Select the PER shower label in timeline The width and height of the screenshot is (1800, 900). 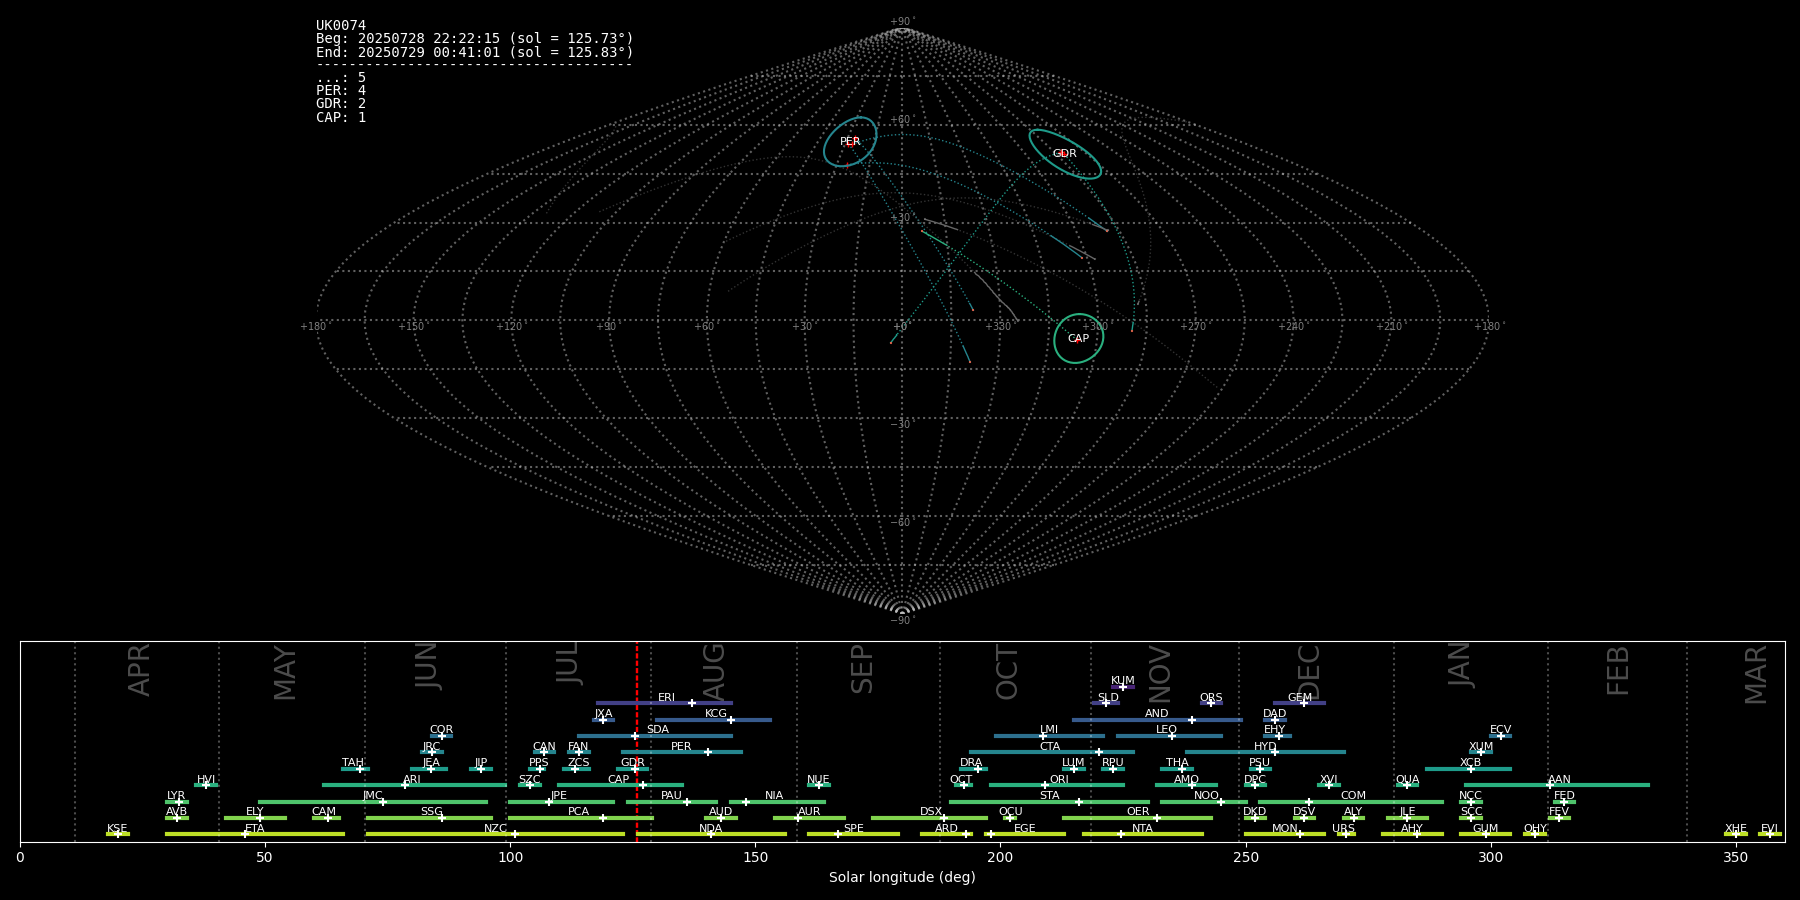(681, 747)
